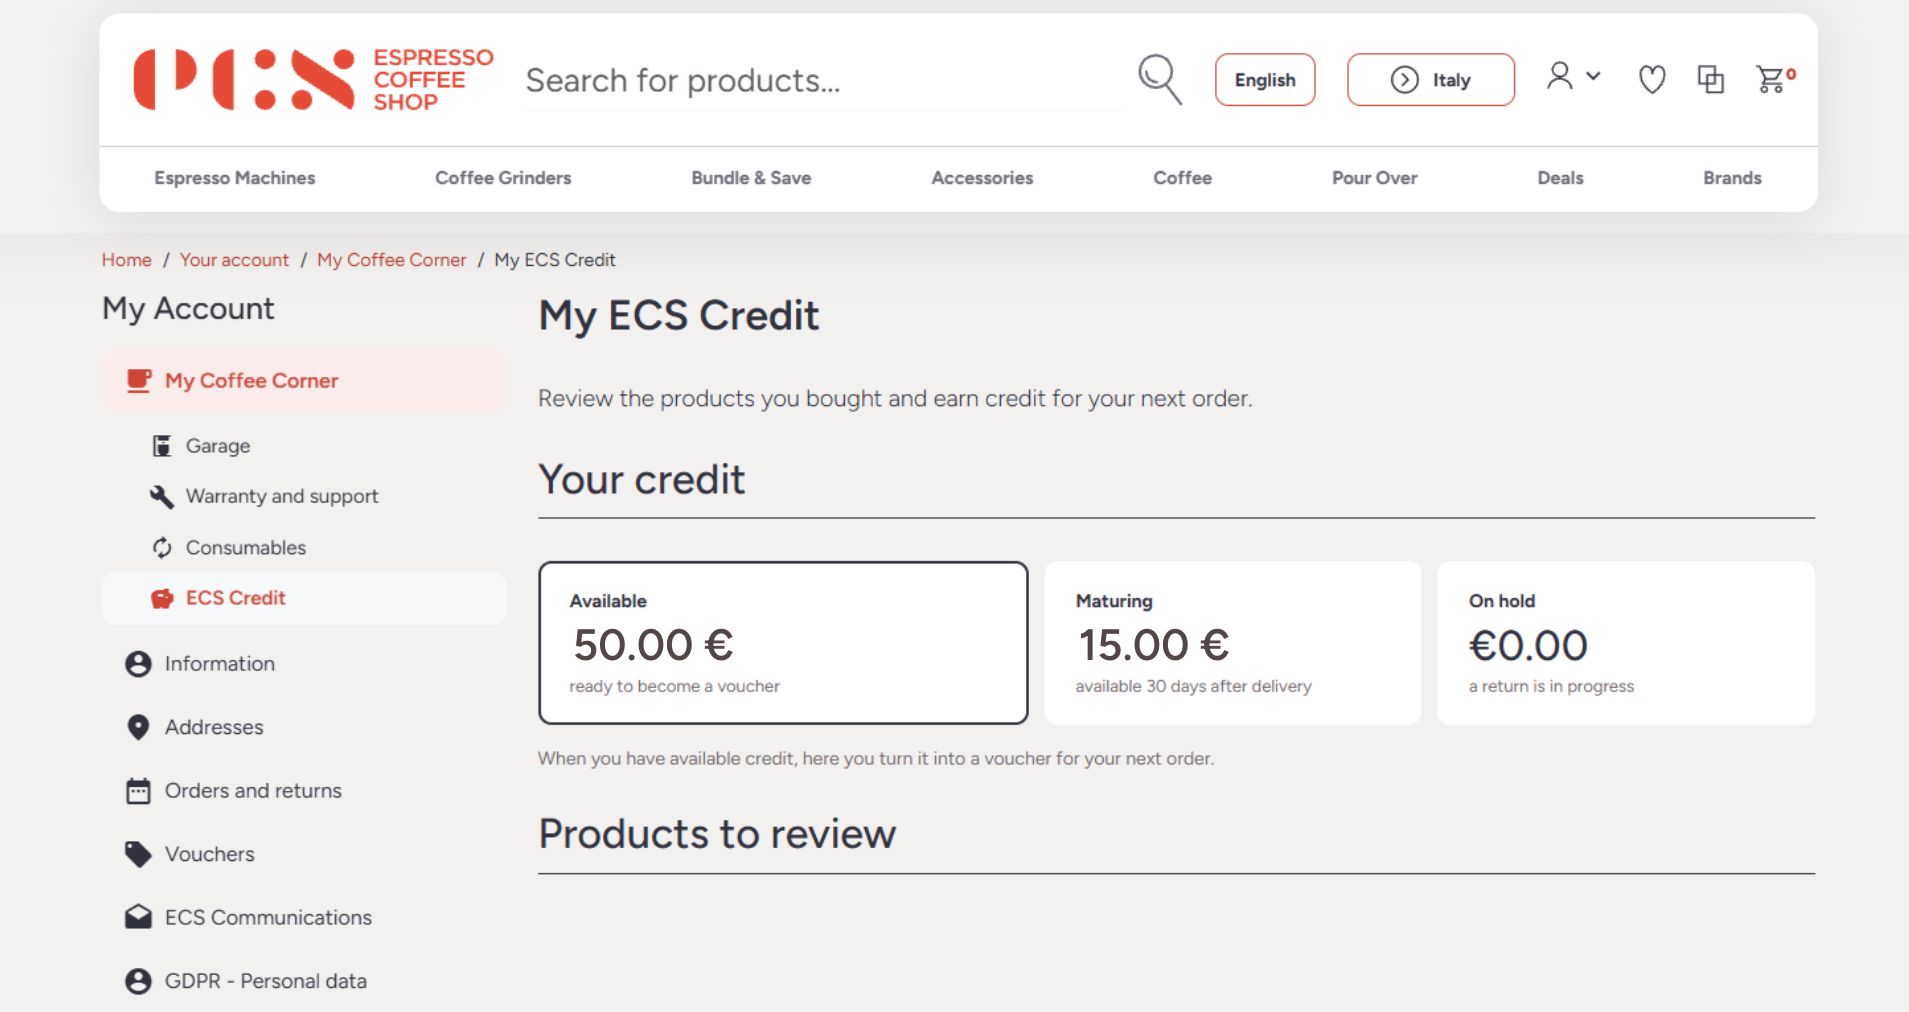Select the On hold €0.00 card

click(1625, 643)
